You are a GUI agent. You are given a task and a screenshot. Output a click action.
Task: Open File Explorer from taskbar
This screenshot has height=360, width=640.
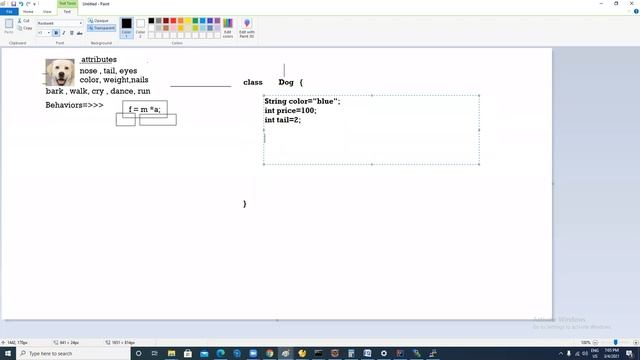point(171,353)
